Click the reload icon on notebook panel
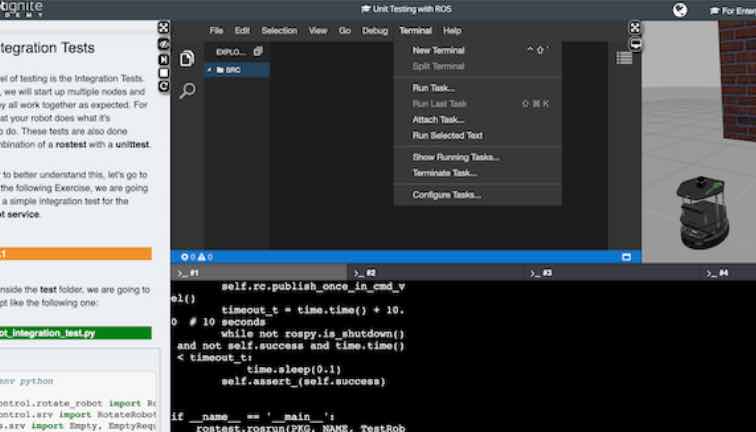Image resolution: width=756 pixels, height=432 pixels. [x=164, y=86]
